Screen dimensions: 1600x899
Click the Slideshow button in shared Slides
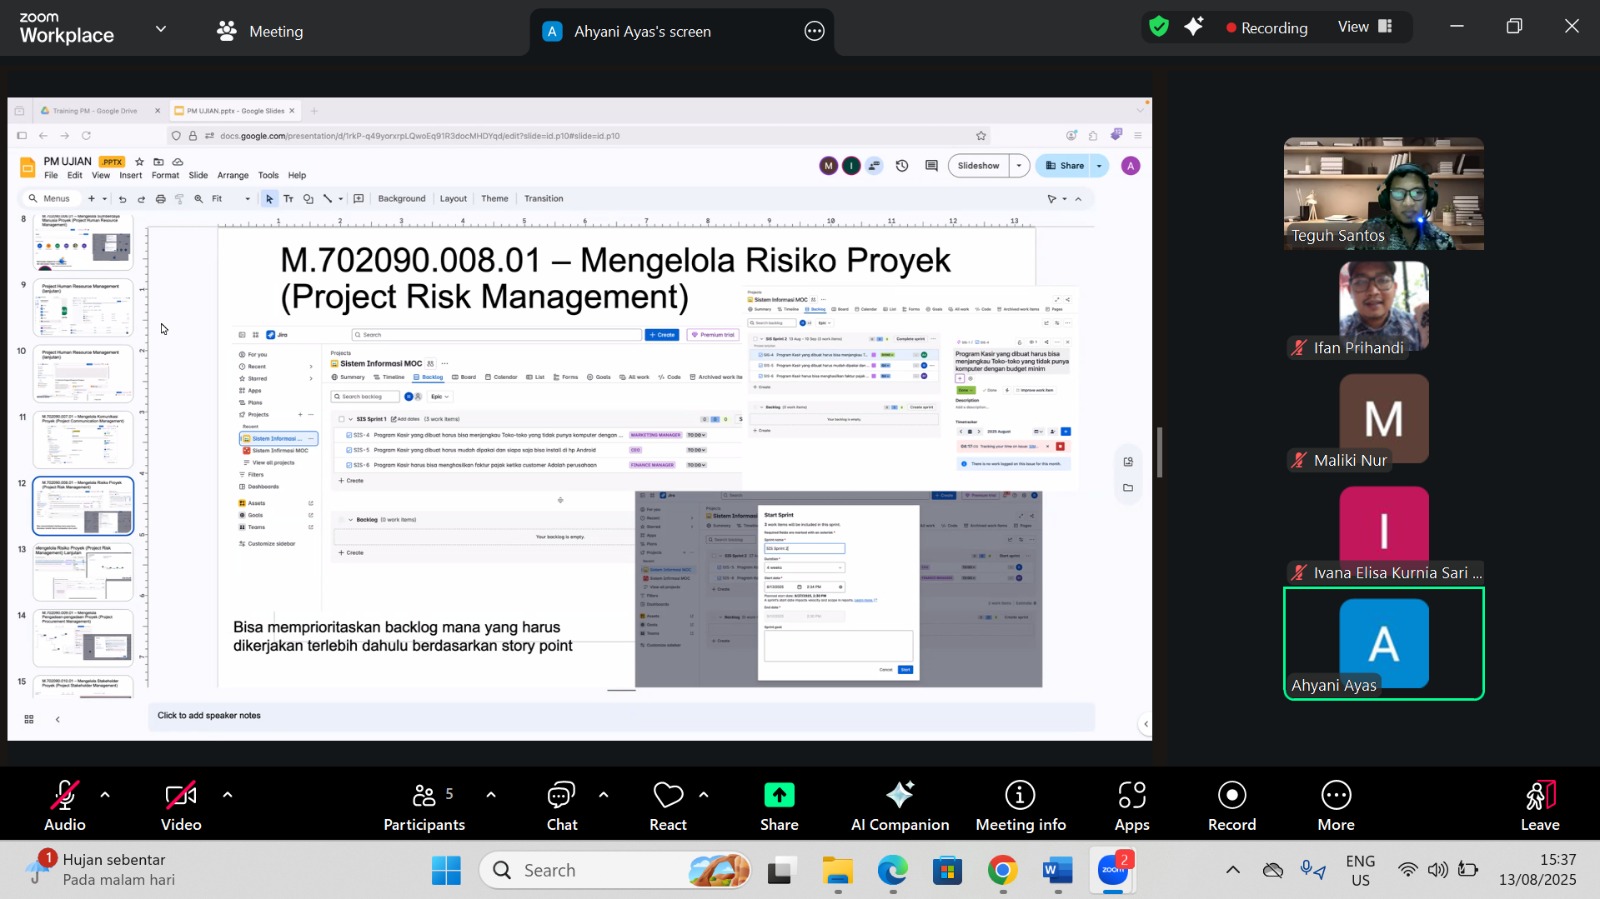pos(978,166)
